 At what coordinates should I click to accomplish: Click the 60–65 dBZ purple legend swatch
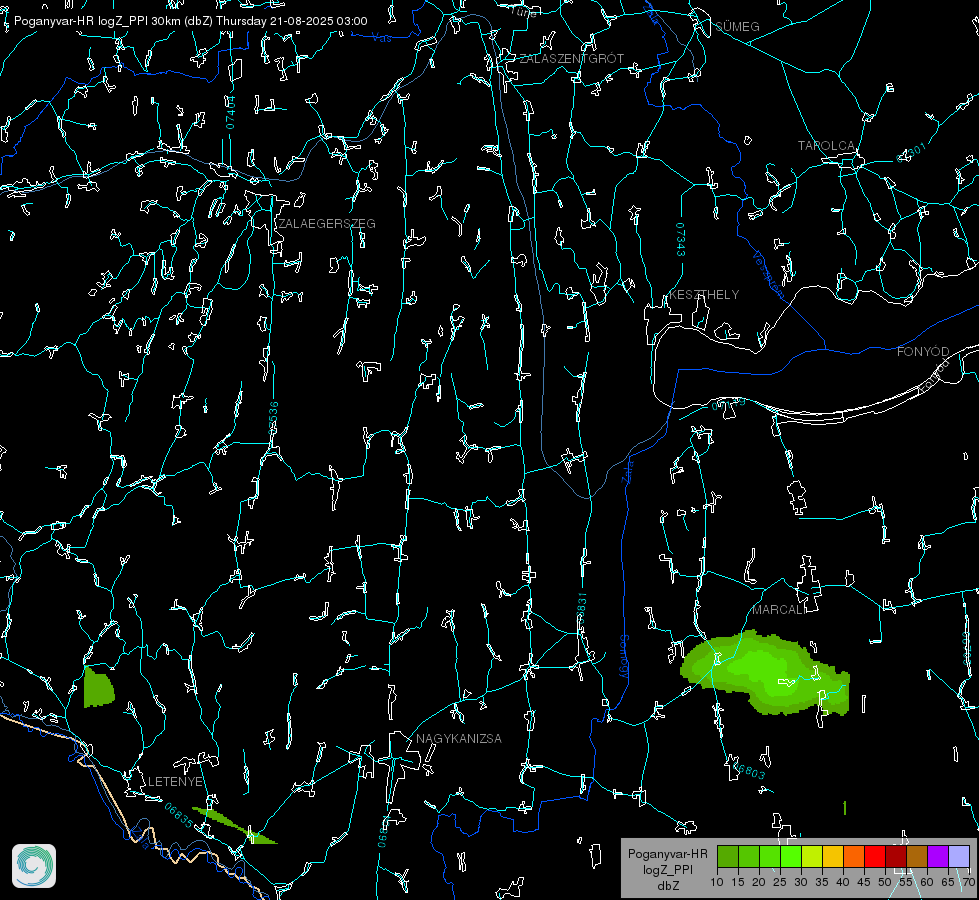point(938,856)
